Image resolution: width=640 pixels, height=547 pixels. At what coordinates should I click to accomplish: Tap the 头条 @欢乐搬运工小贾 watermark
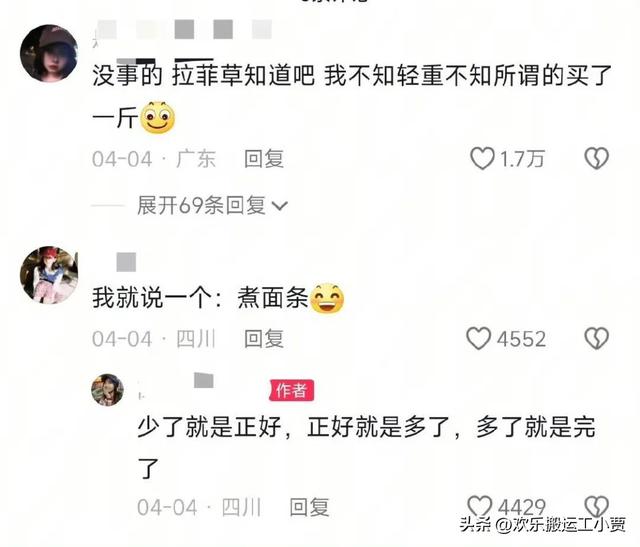click(x=543, y=525)
